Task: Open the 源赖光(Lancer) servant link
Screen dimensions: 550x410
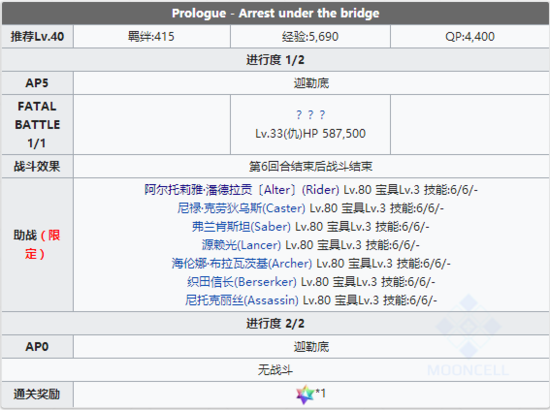Action: 241,245
